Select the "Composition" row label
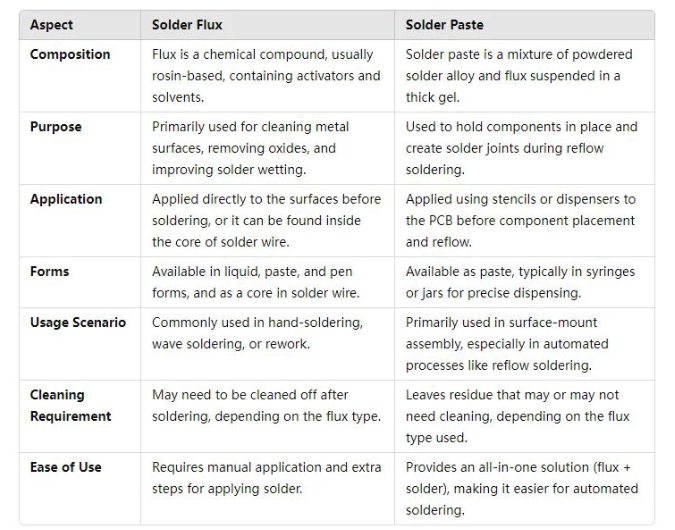Screen dimensions: 675x530 click(x=70, y=54)
